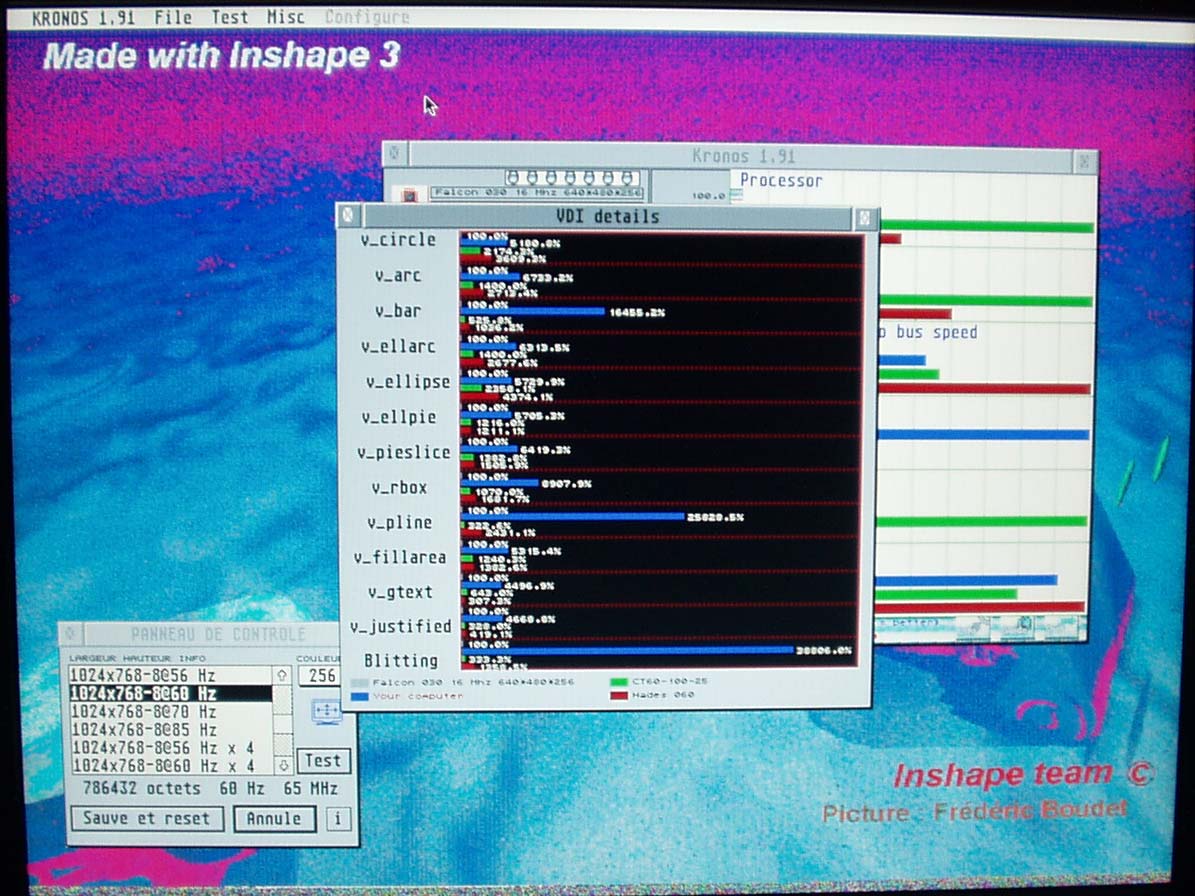Select 1024x768-8@85 Hz resolution
This screenshot has height=896, width=1195.
(143, 729)
